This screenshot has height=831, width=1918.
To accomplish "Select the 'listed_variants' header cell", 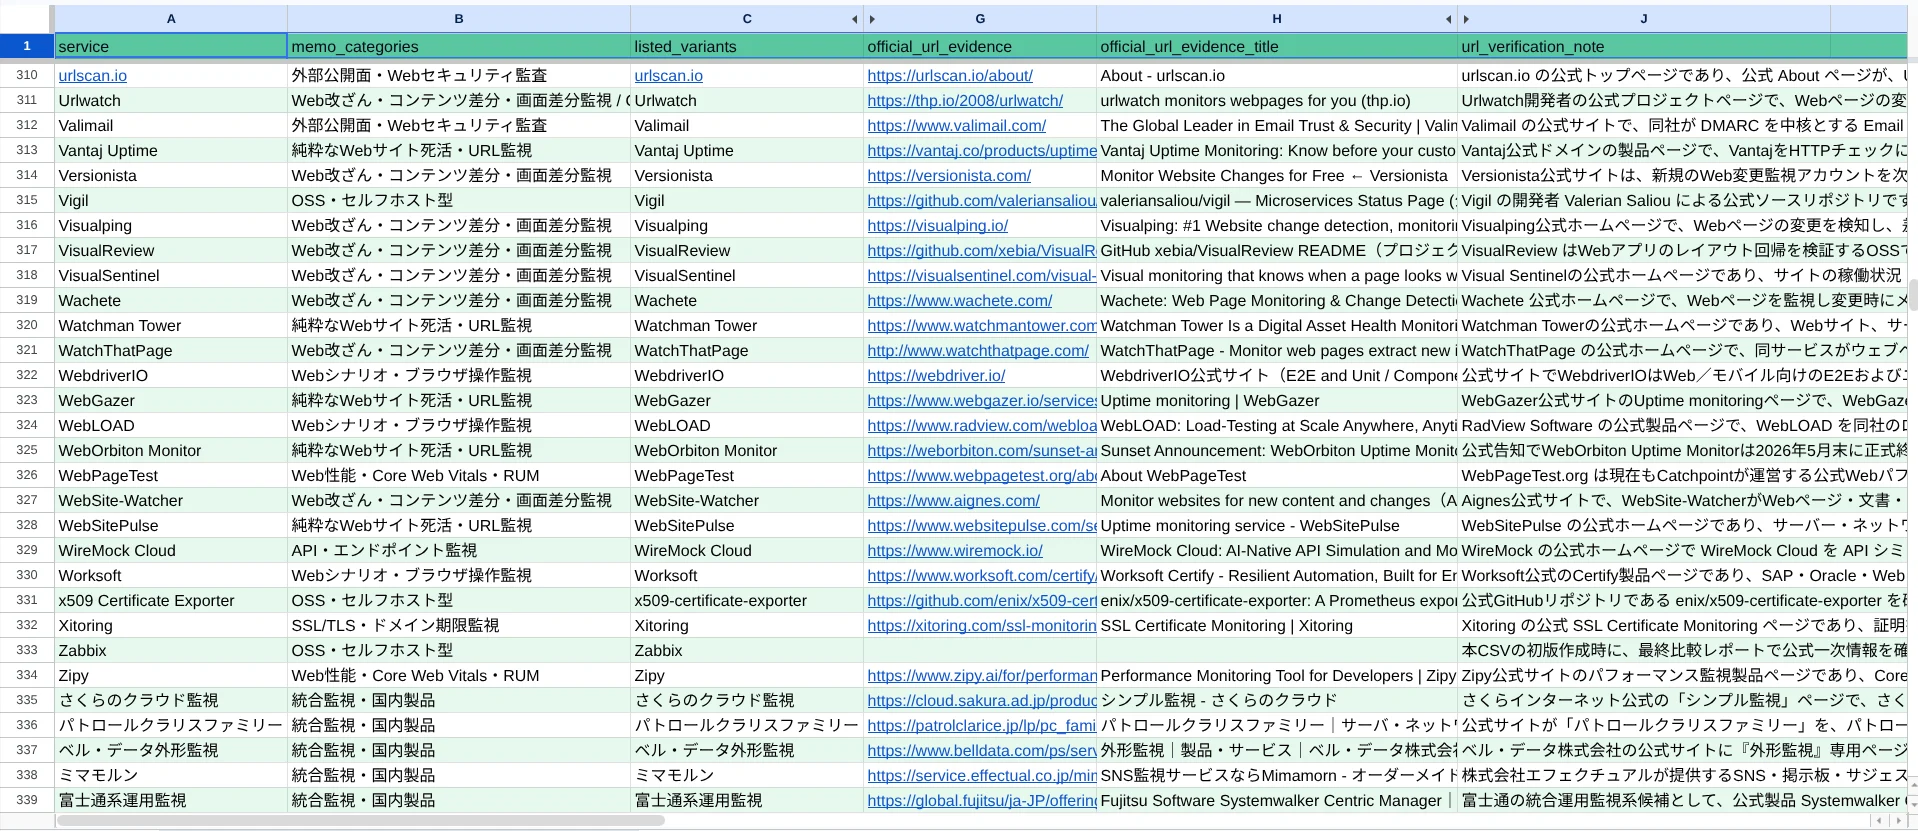I will (747, 46).
